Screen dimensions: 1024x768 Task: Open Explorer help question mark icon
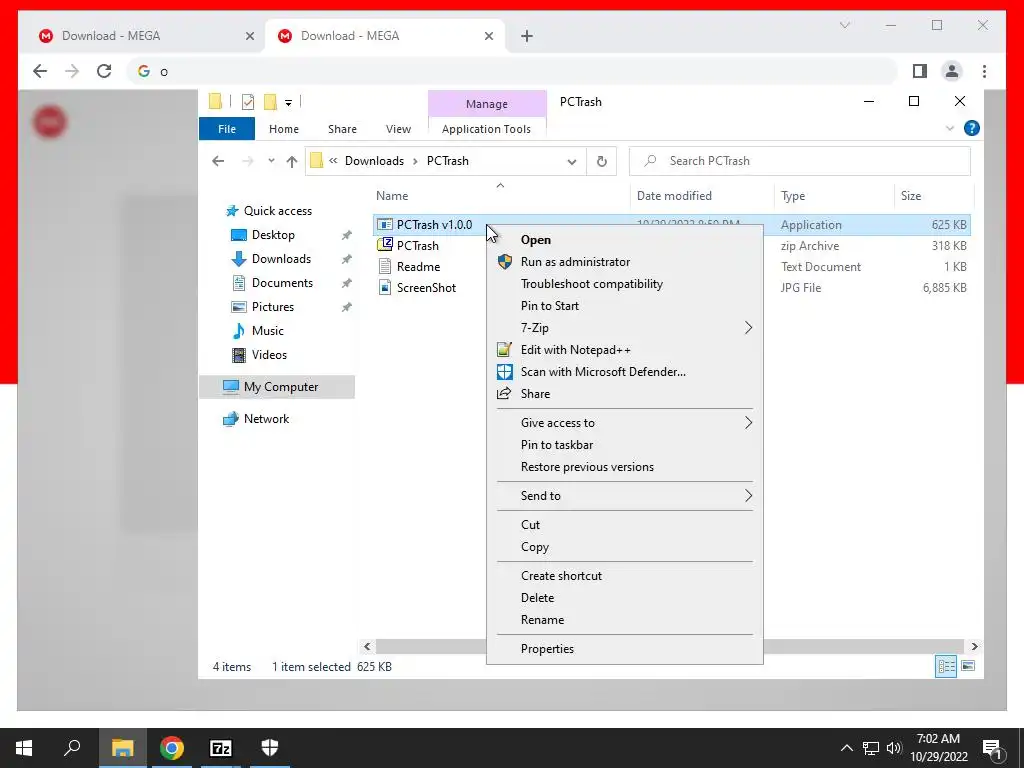coord(972,129)
